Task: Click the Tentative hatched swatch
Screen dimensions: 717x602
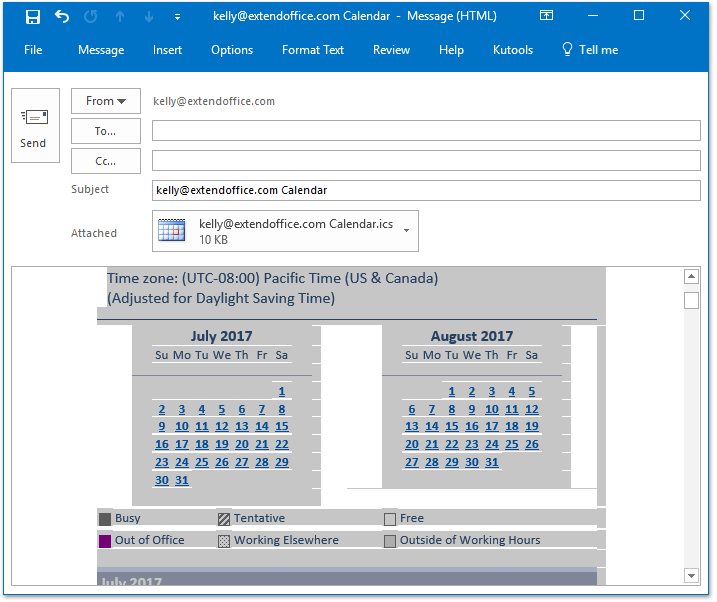Action: [x=224, y=519]
